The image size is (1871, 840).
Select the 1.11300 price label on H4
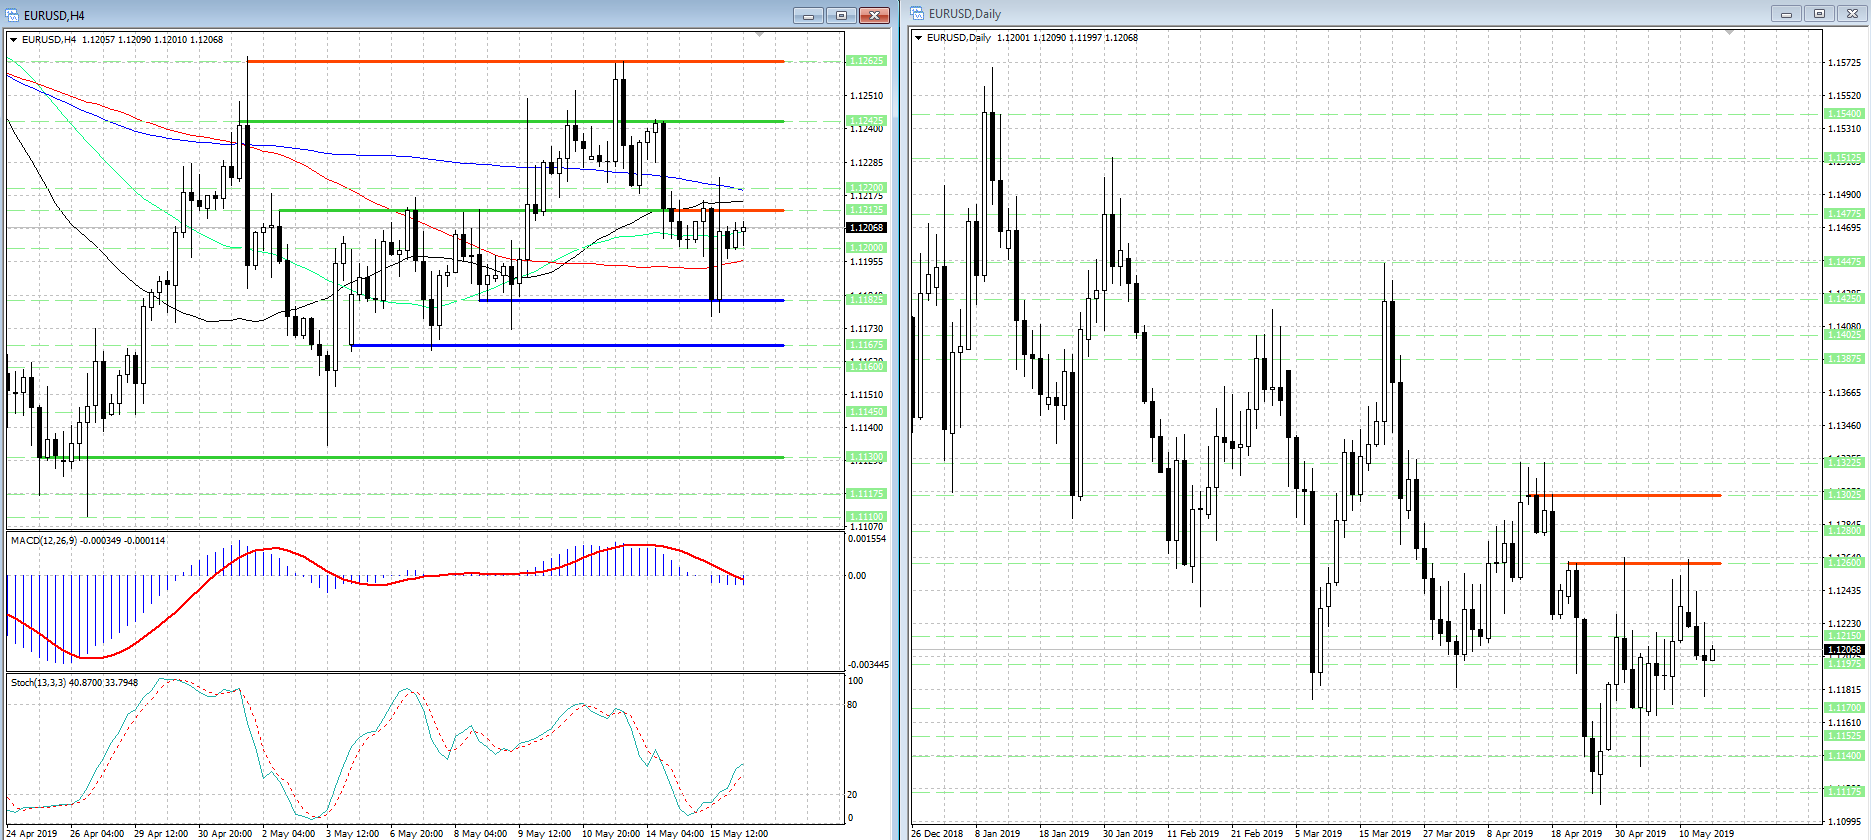(866, 457)
